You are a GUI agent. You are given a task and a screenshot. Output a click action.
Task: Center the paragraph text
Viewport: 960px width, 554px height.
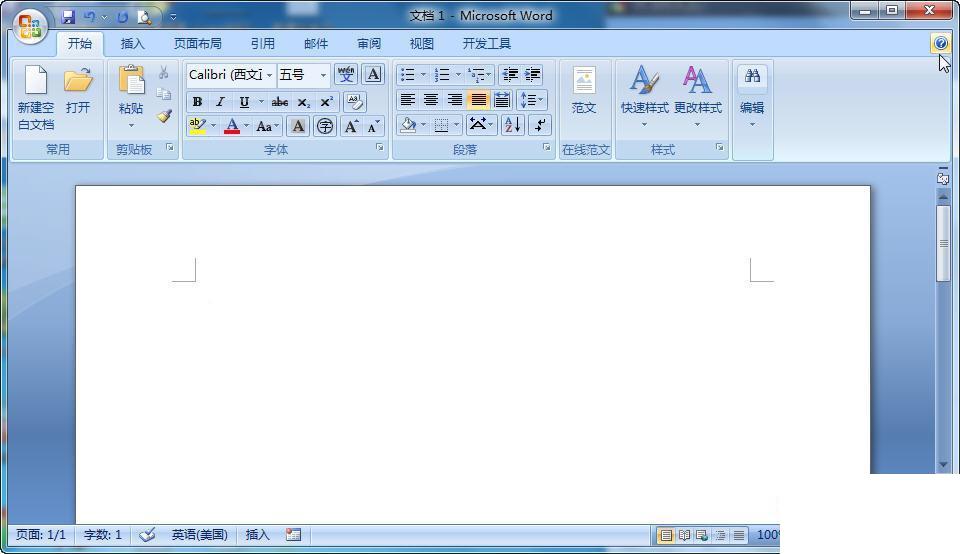431,100
